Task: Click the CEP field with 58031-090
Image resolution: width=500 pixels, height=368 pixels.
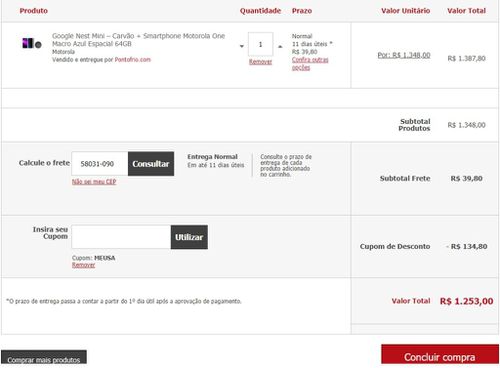Action: tap(100, 164)
